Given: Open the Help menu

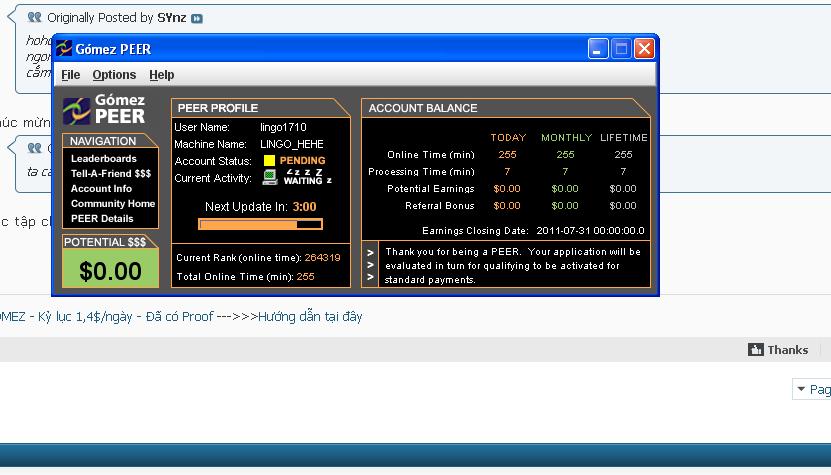Looking at the screenshot, I should 161,75.
